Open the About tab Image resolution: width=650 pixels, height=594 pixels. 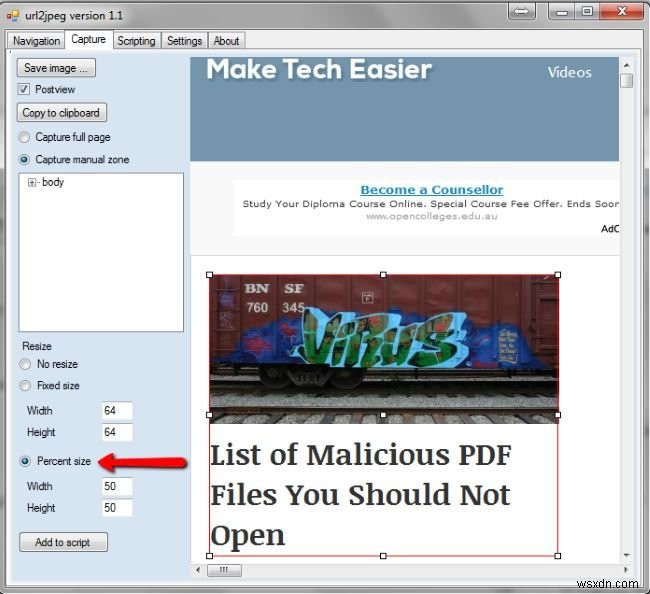click(x=226, y=41)
